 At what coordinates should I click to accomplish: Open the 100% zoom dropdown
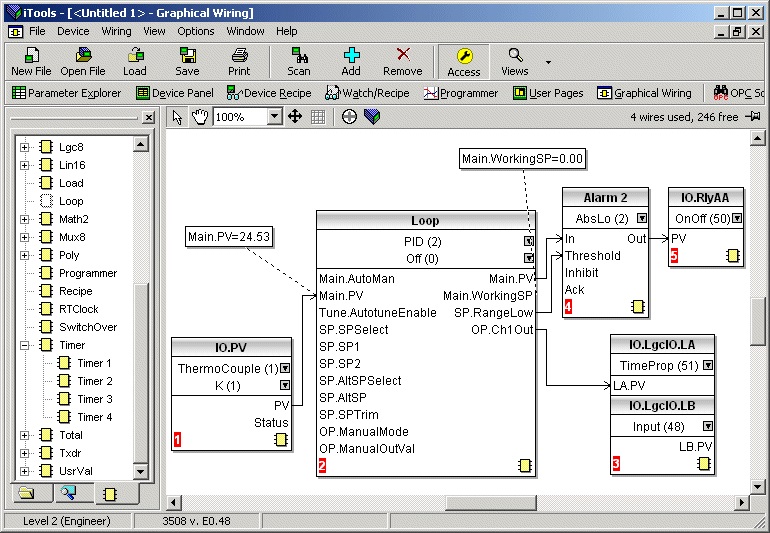tap(275, 117)
